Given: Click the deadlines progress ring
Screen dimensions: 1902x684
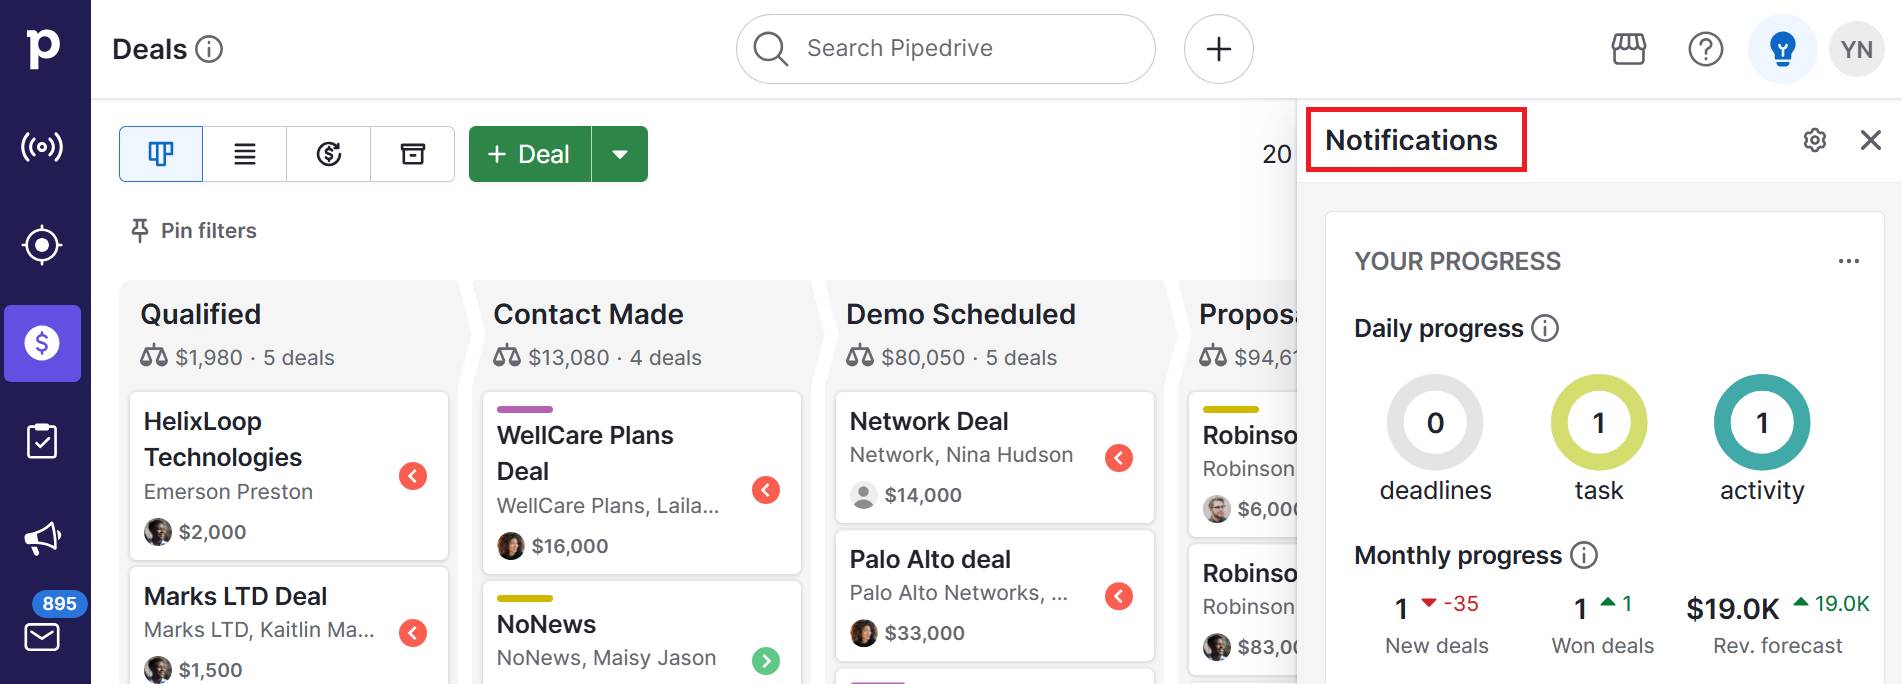Looking at the screenshot, I should (1435, 423).
